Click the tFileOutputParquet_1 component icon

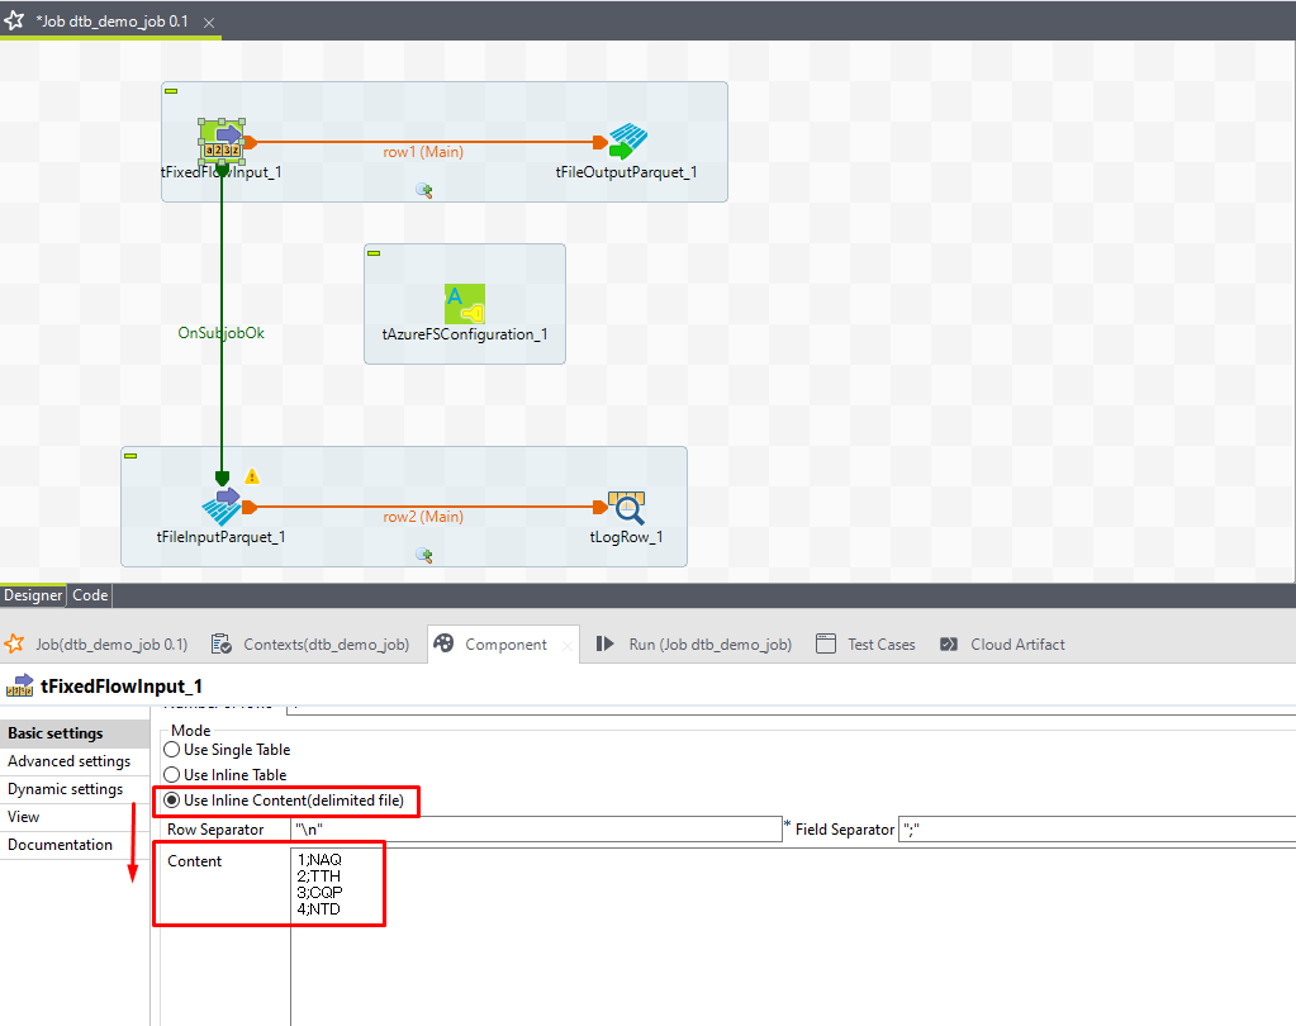click(627, 141)
